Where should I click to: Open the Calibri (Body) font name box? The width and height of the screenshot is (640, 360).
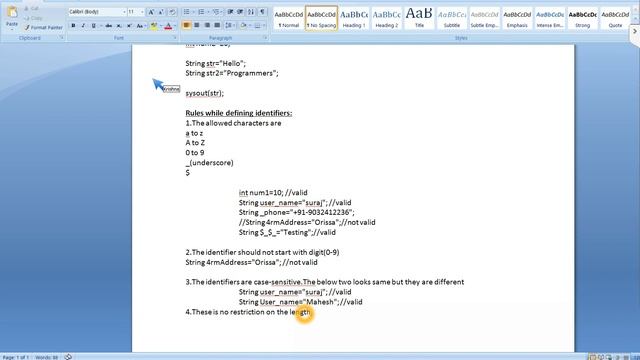(x=98, y=12)
